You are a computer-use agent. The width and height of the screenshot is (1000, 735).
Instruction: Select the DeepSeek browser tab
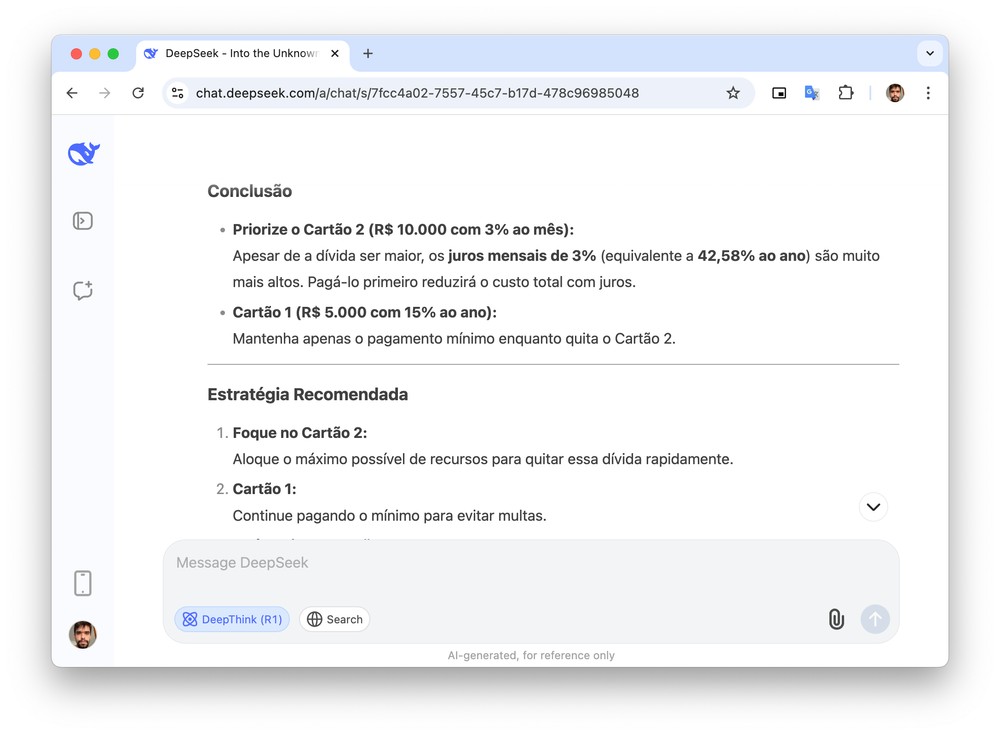coord(240,54)
